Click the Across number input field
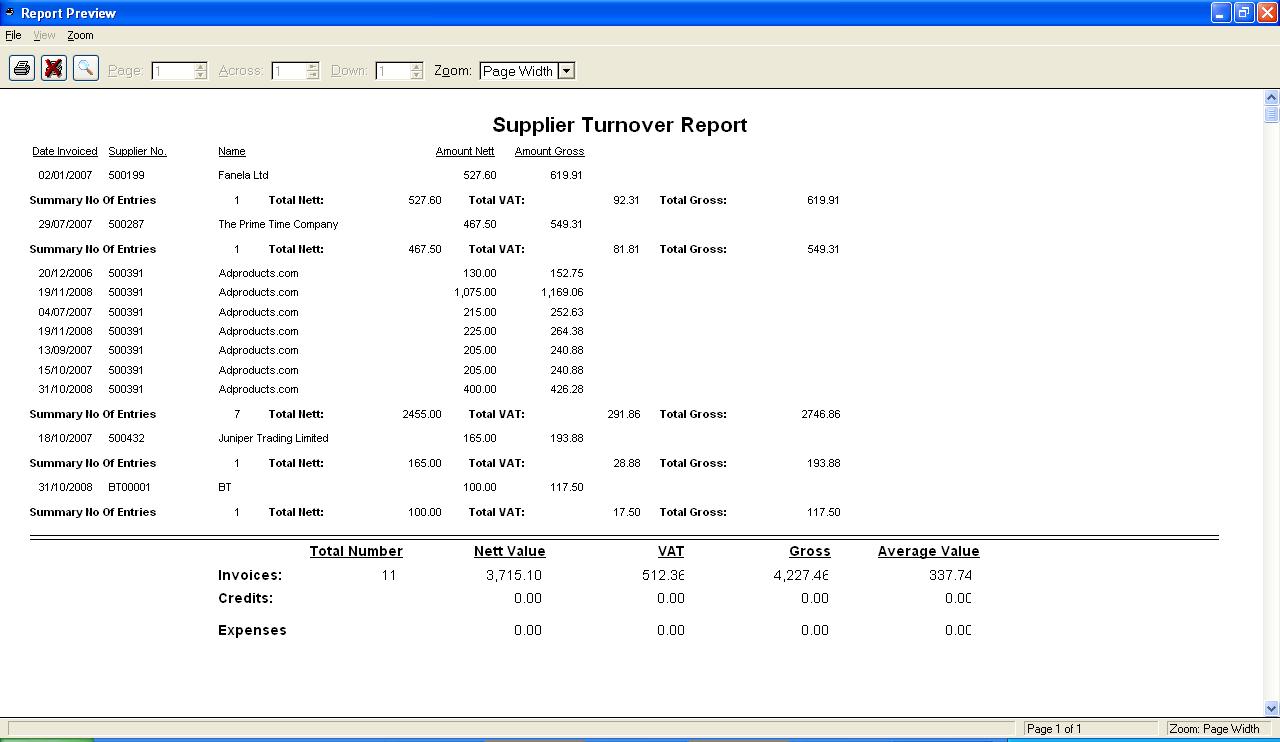This screenshot has height=742, width=1280. pos(288,71)
